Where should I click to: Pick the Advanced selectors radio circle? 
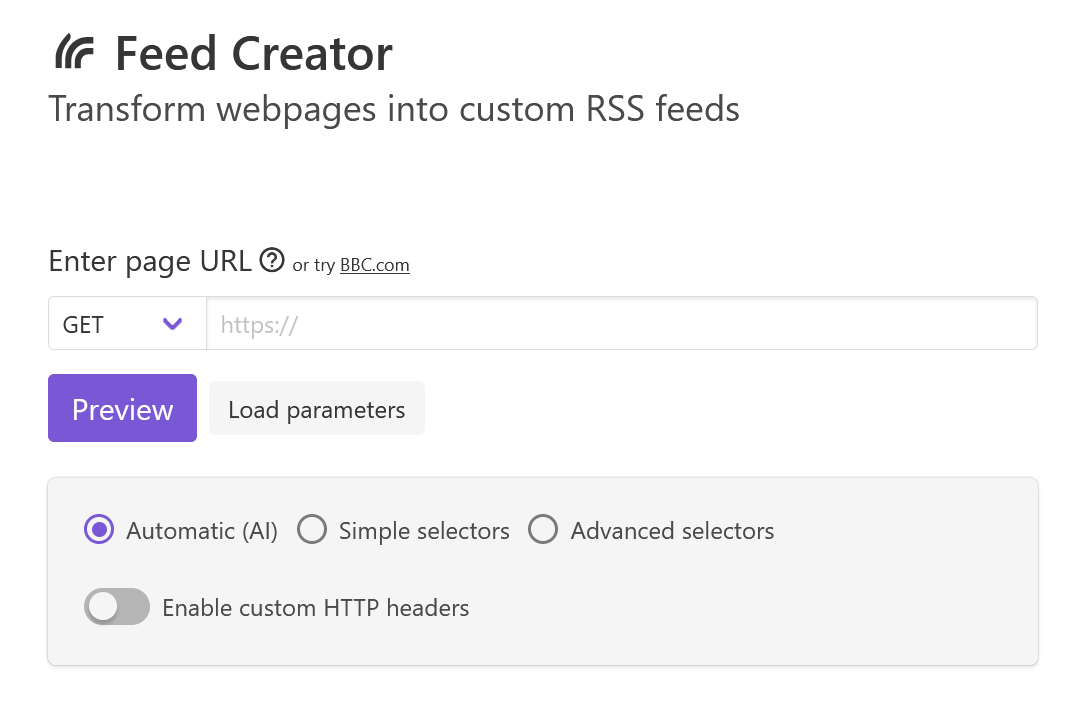(x=543, y=530)
